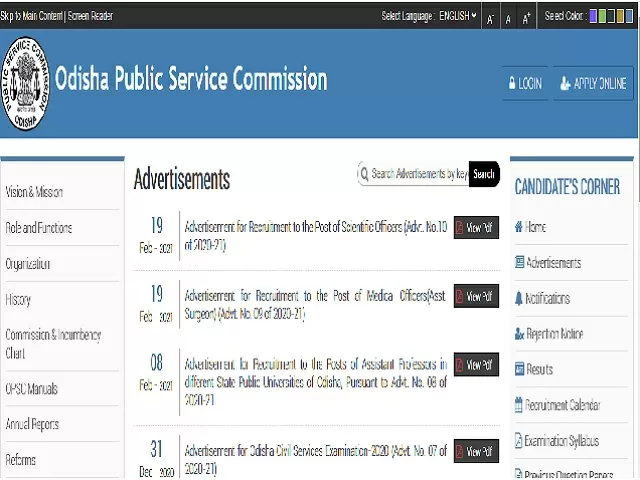Image resolution: width=640 pixels, height=480 pixels.
Task: Click the APPLY ONLINE button
Action: click(x=593, y=83)
